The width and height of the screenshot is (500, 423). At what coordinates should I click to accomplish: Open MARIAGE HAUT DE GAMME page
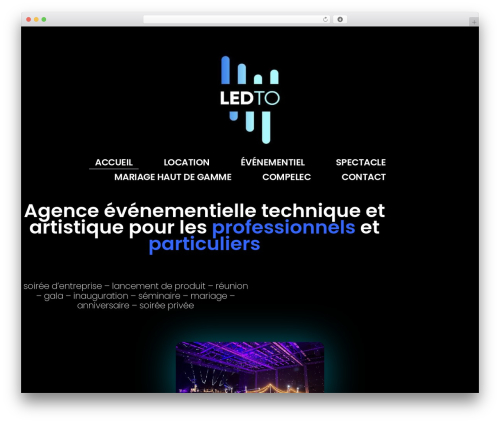(x=173, y=177)
